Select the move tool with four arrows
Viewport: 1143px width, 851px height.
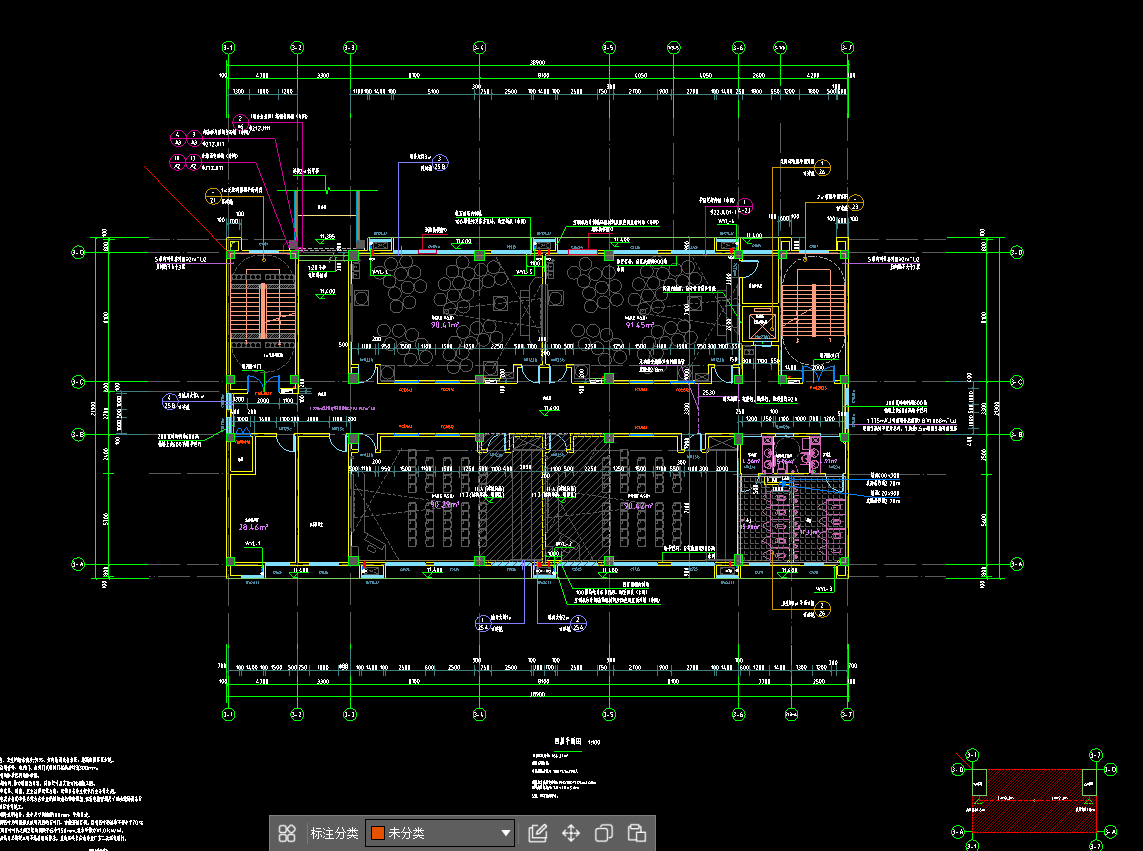pos(571,833)
